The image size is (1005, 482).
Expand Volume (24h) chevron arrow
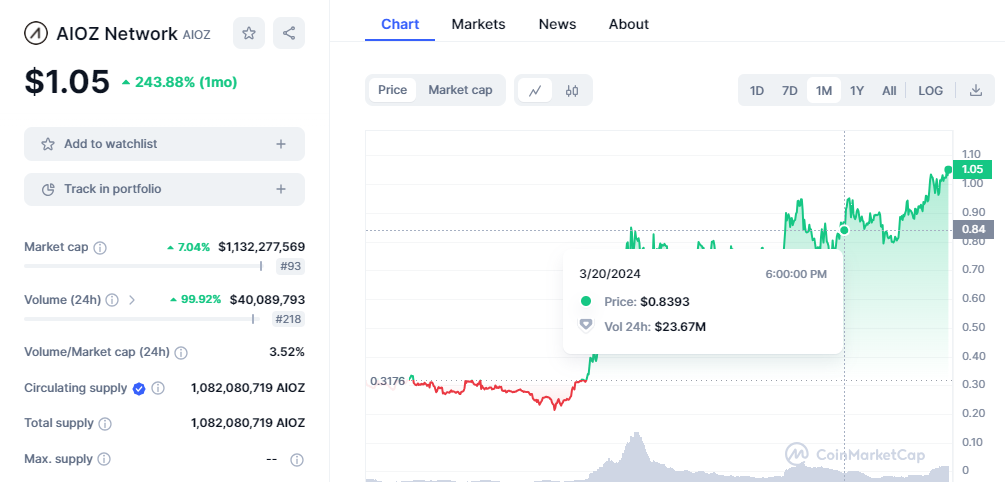coord(132,299)
